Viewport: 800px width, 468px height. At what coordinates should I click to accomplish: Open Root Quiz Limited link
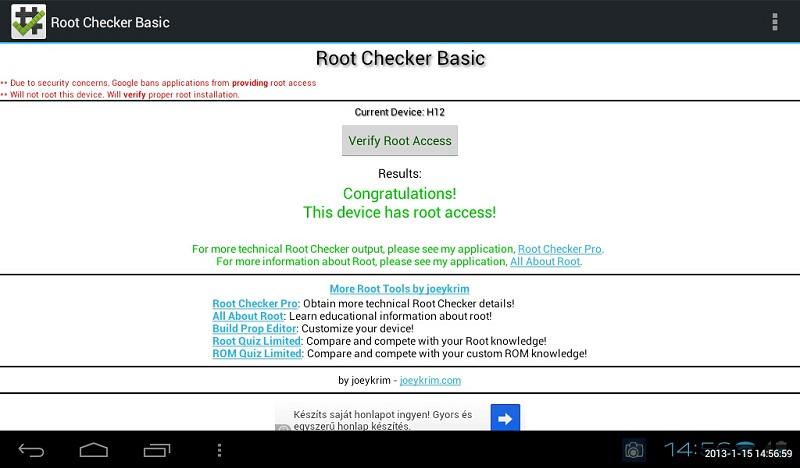[257, 341]
